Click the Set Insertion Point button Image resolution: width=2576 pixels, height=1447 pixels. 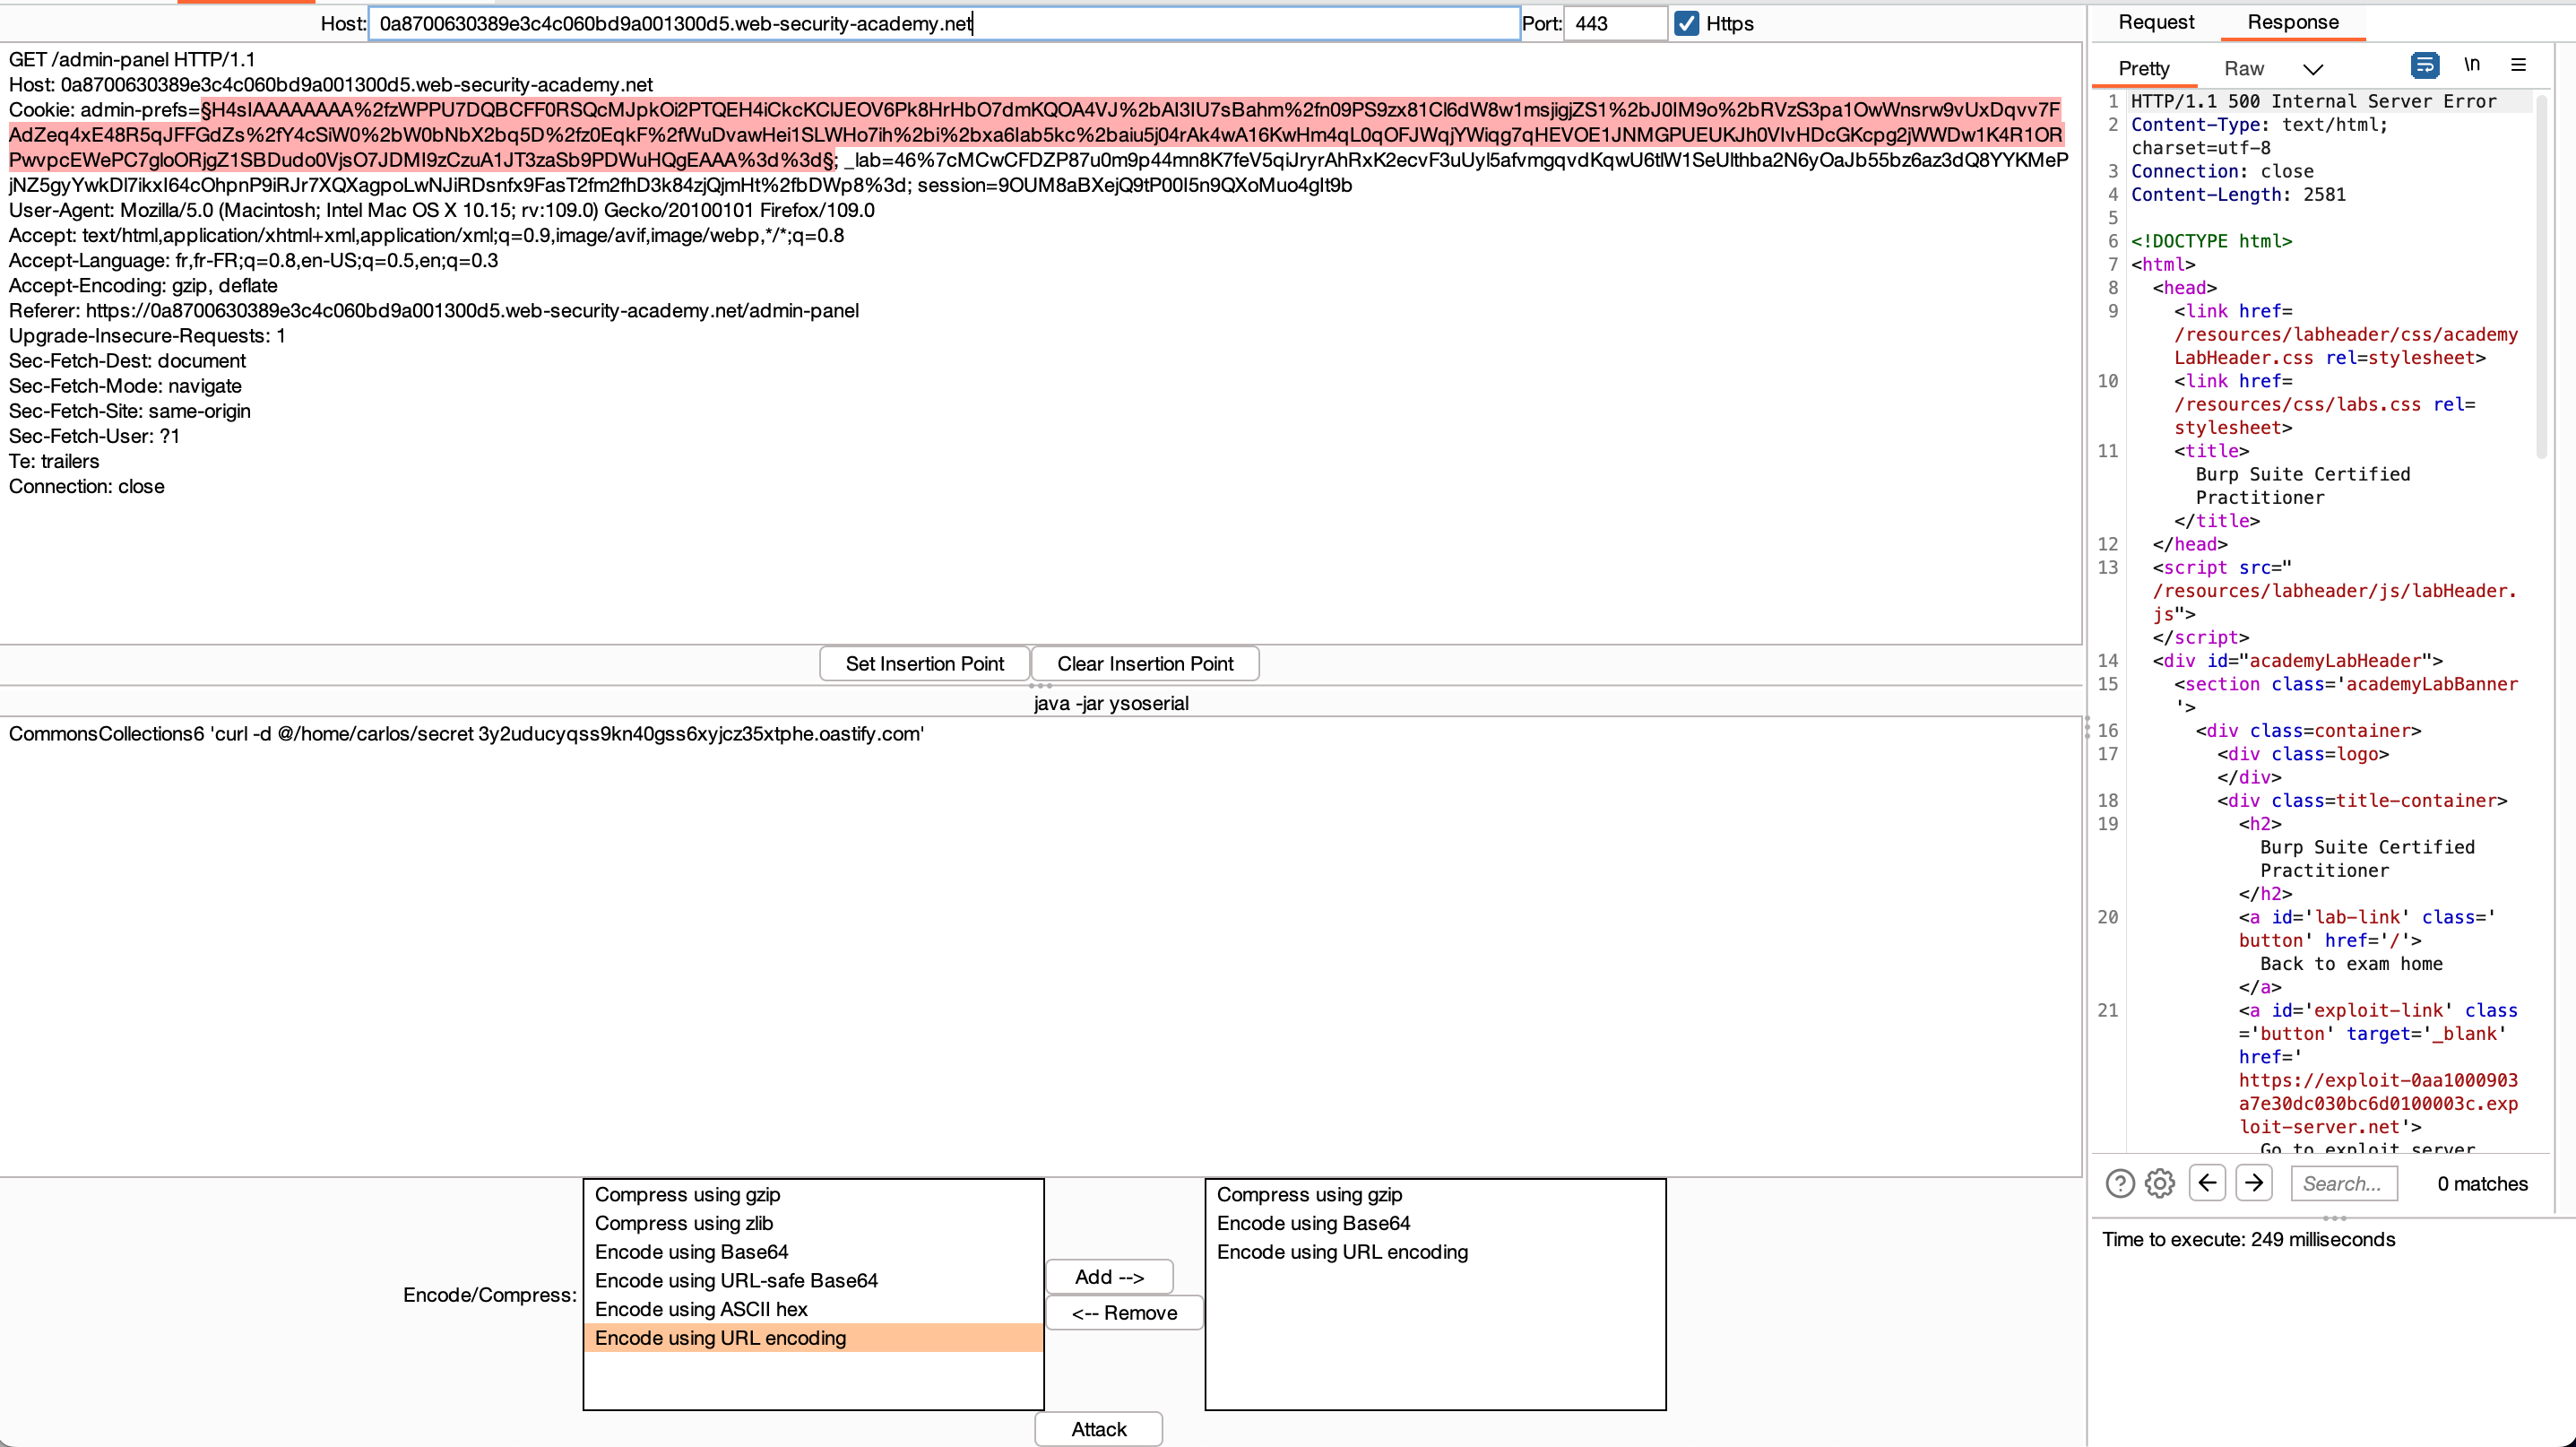[923, 663]
